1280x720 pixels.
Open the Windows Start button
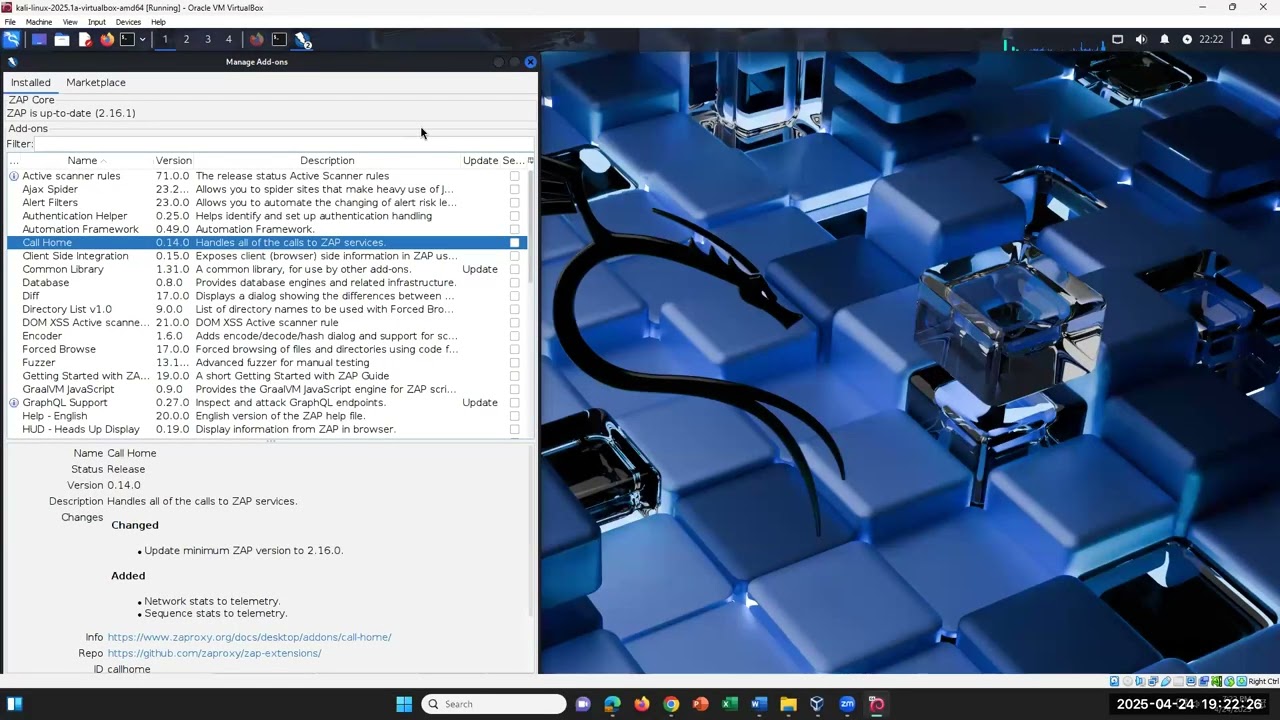[x=404, y=704]
